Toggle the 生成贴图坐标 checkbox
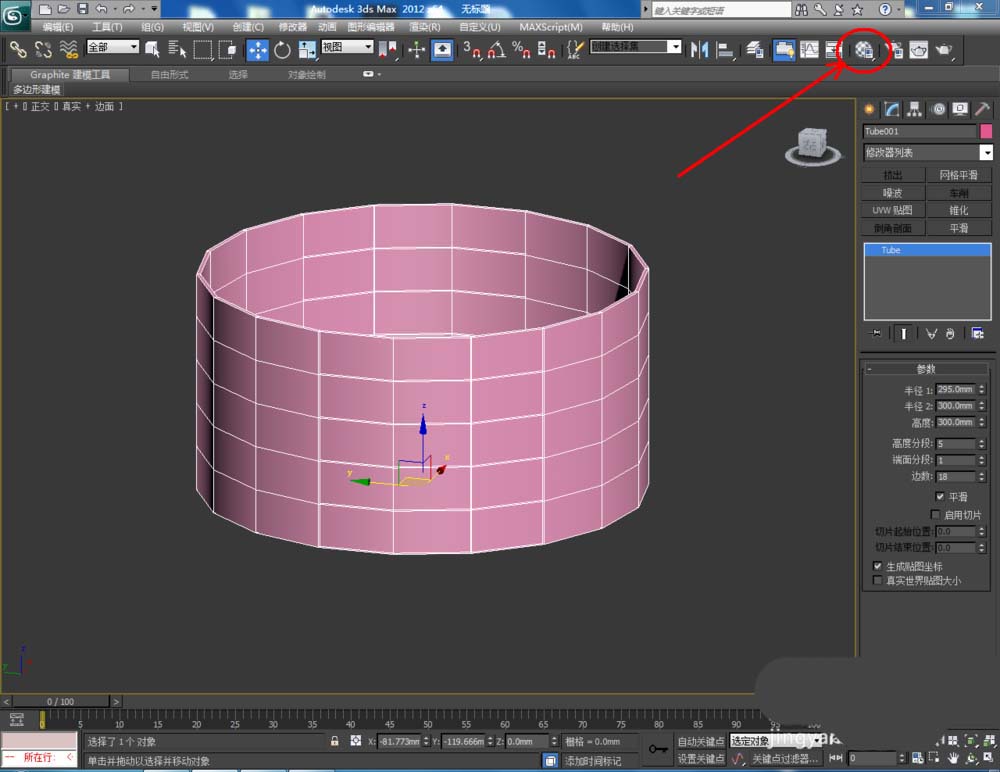1000x772 pixels. pyautogui.click(x=878, y=566)
